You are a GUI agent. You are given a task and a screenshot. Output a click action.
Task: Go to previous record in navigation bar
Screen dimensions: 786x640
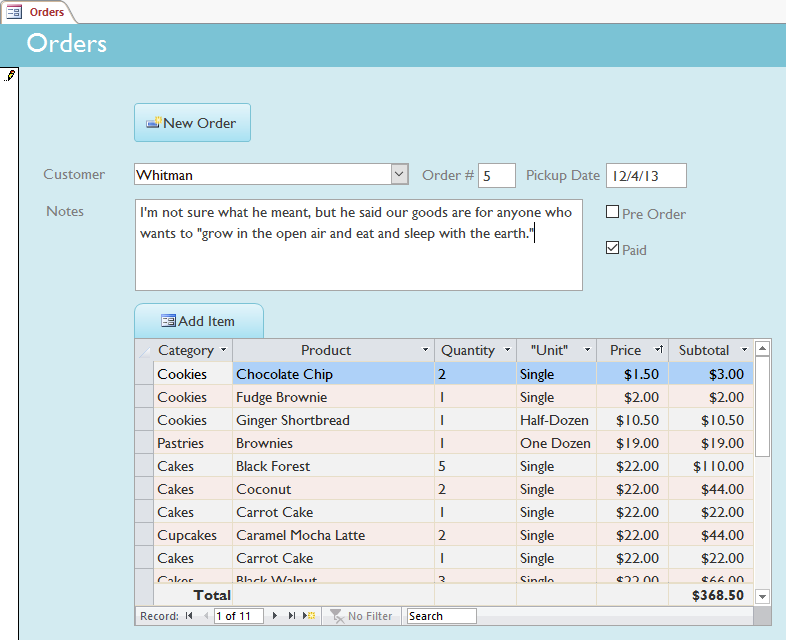[208, 616]
